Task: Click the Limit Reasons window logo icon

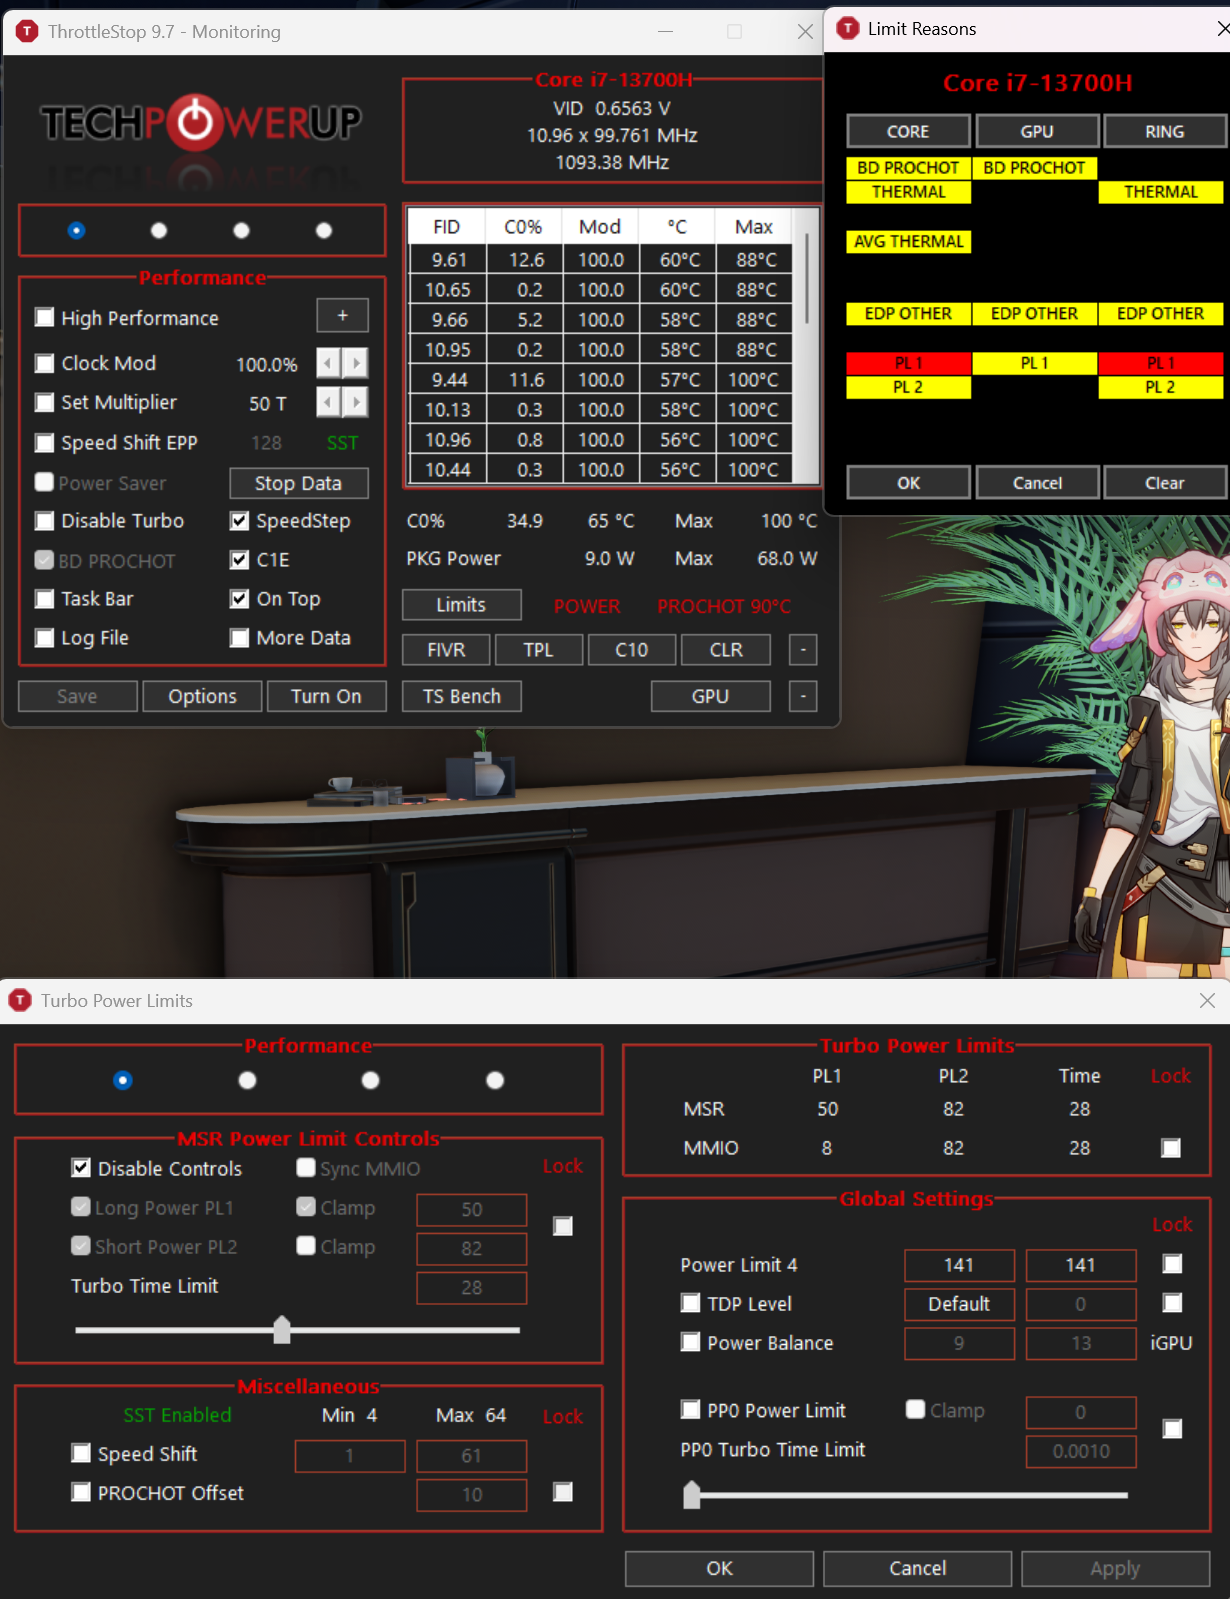Action: pyautogui.click(x=848, y=28)
